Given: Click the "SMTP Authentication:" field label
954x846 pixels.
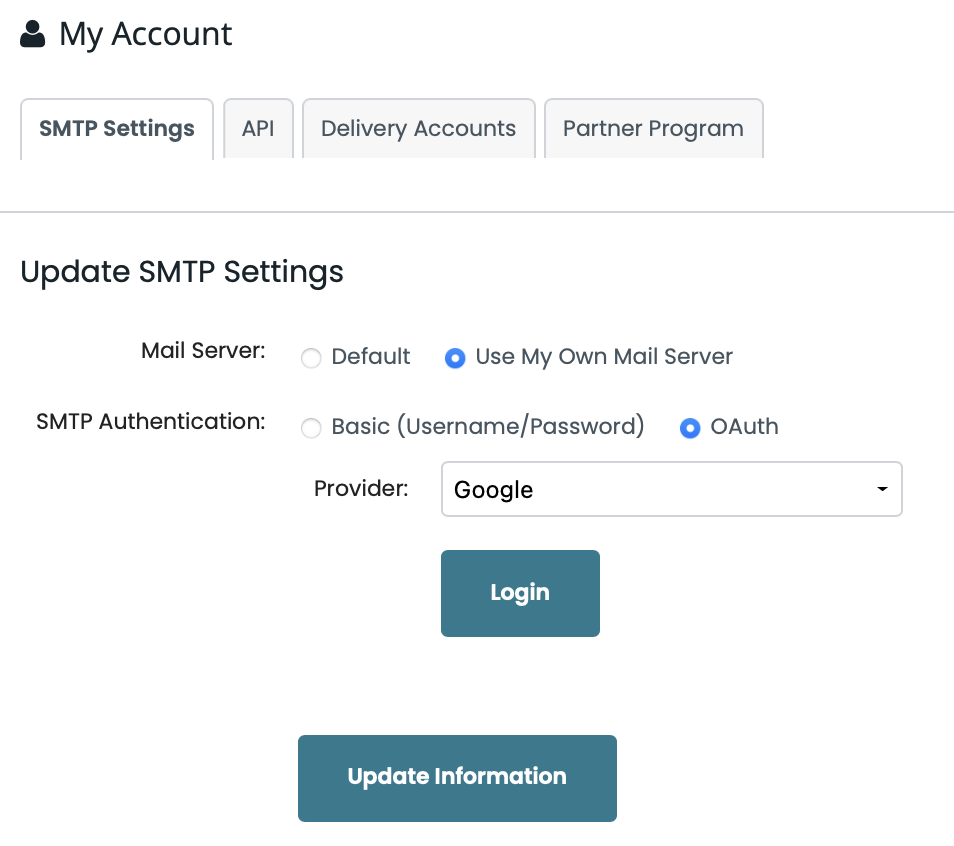Looking at the screenshot, I should pyautogui.click(x=151, y=422).
